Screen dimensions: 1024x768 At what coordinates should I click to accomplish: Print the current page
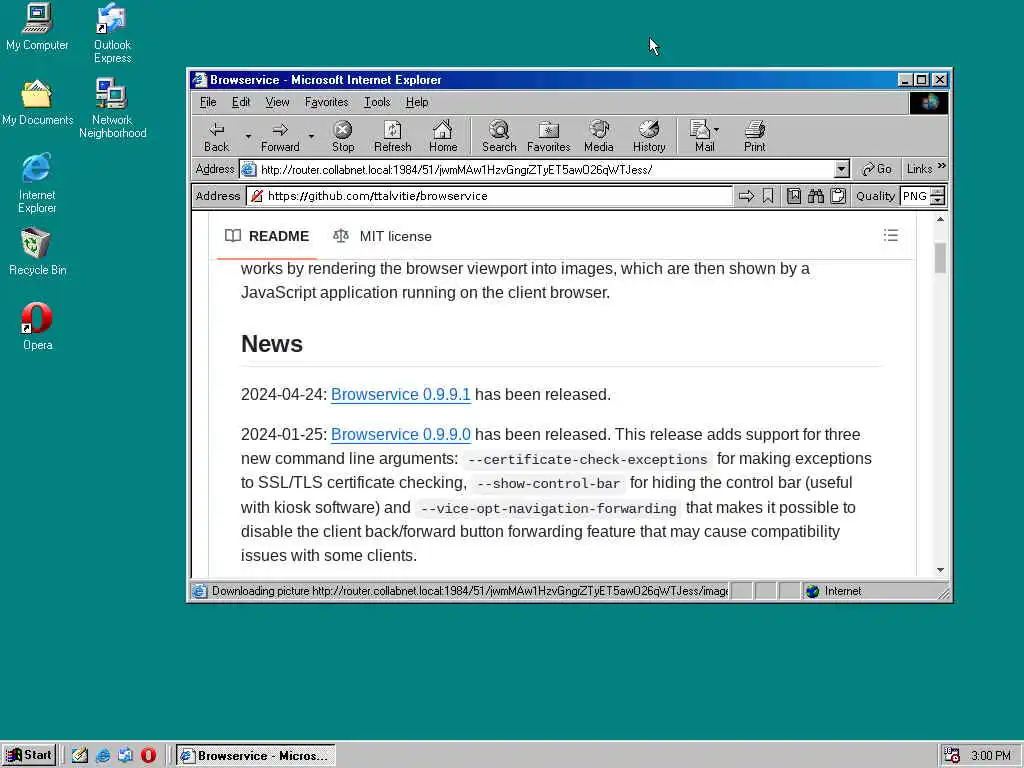[x=754, y=137]
